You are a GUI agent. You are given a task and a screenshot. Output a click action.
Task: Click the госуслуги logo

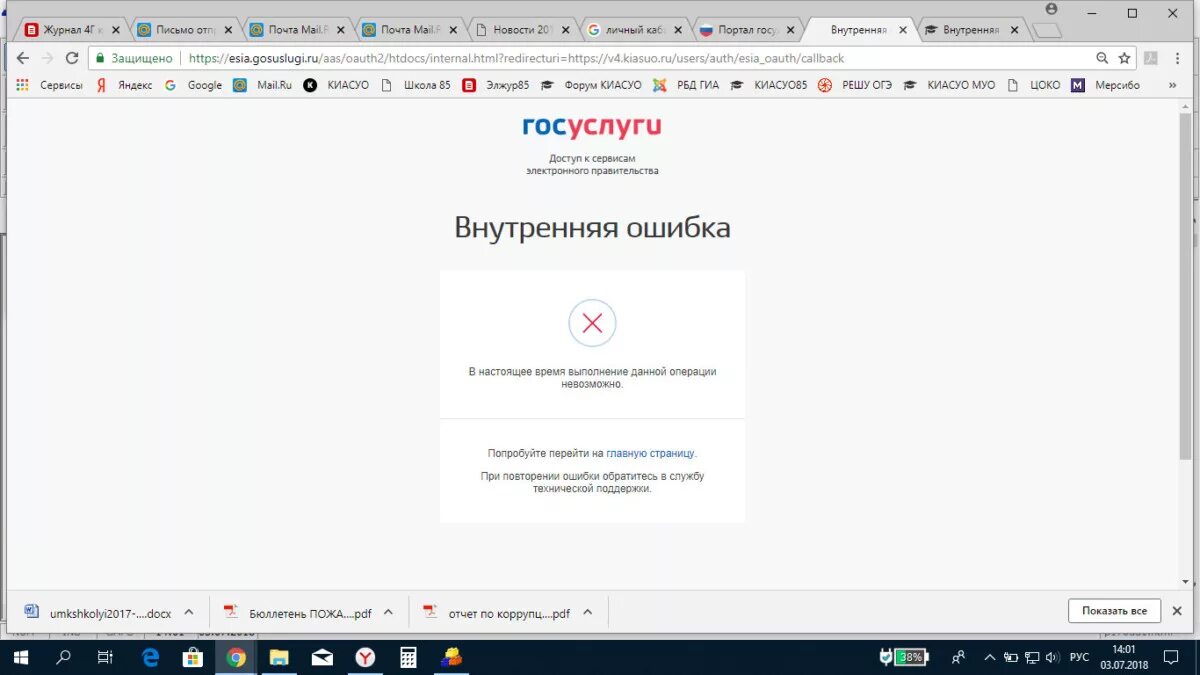click(x=592, y=127)
